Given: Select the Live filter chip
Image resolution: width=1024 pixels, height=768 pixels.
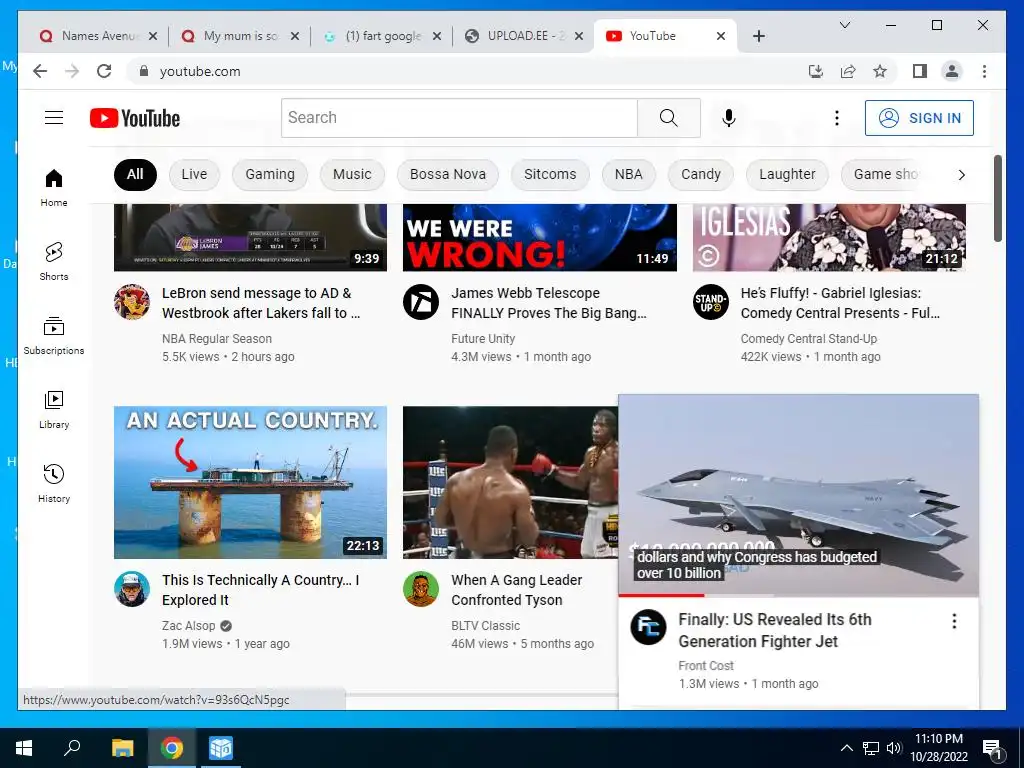Looking at the screenshot, I should click(x=194, y=174).
